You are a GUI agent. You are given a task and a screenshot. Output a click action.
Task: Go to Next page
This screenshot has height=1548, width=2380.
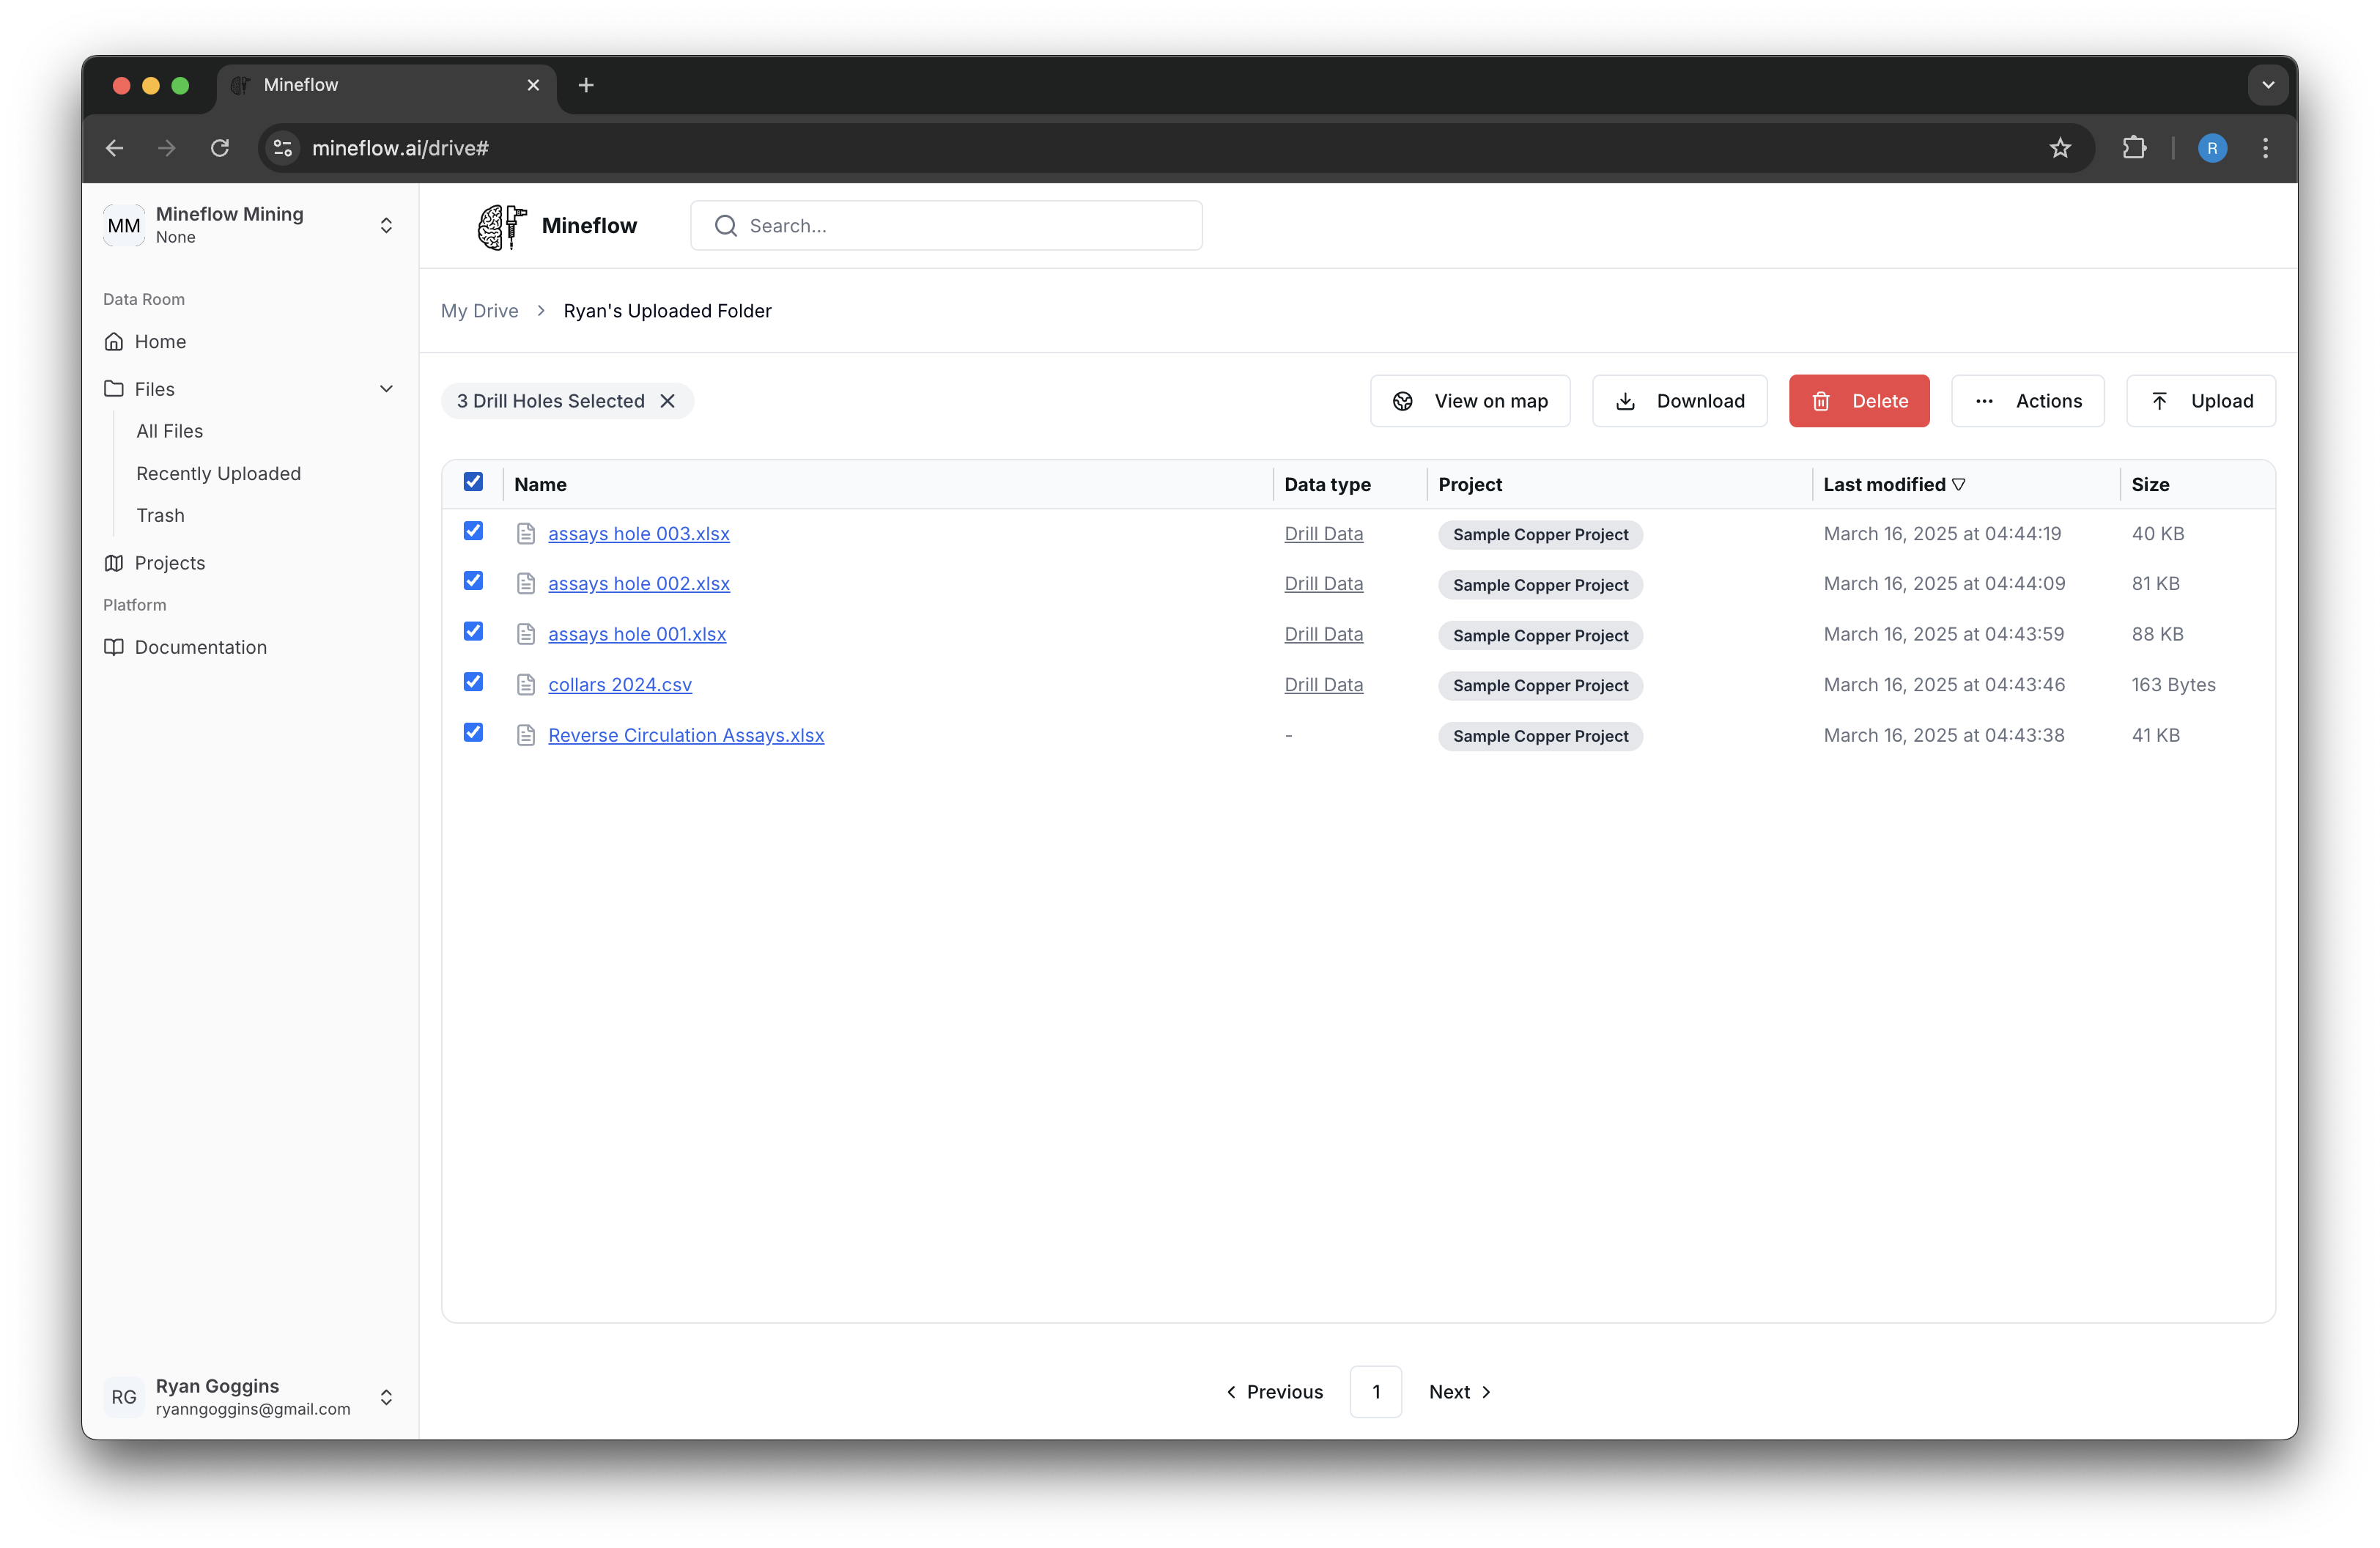tap(1460, 1392)
